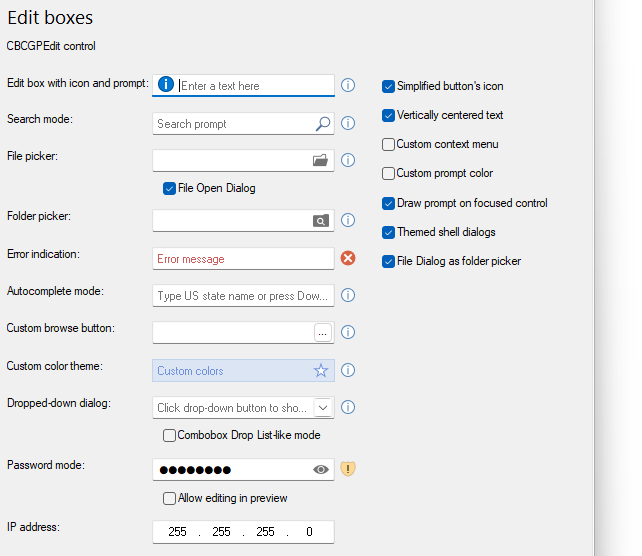Image resolution: width=642 pixels, height=556 pixels.
Task: Click the Password mode: label
Action: [x=46, y=465]
